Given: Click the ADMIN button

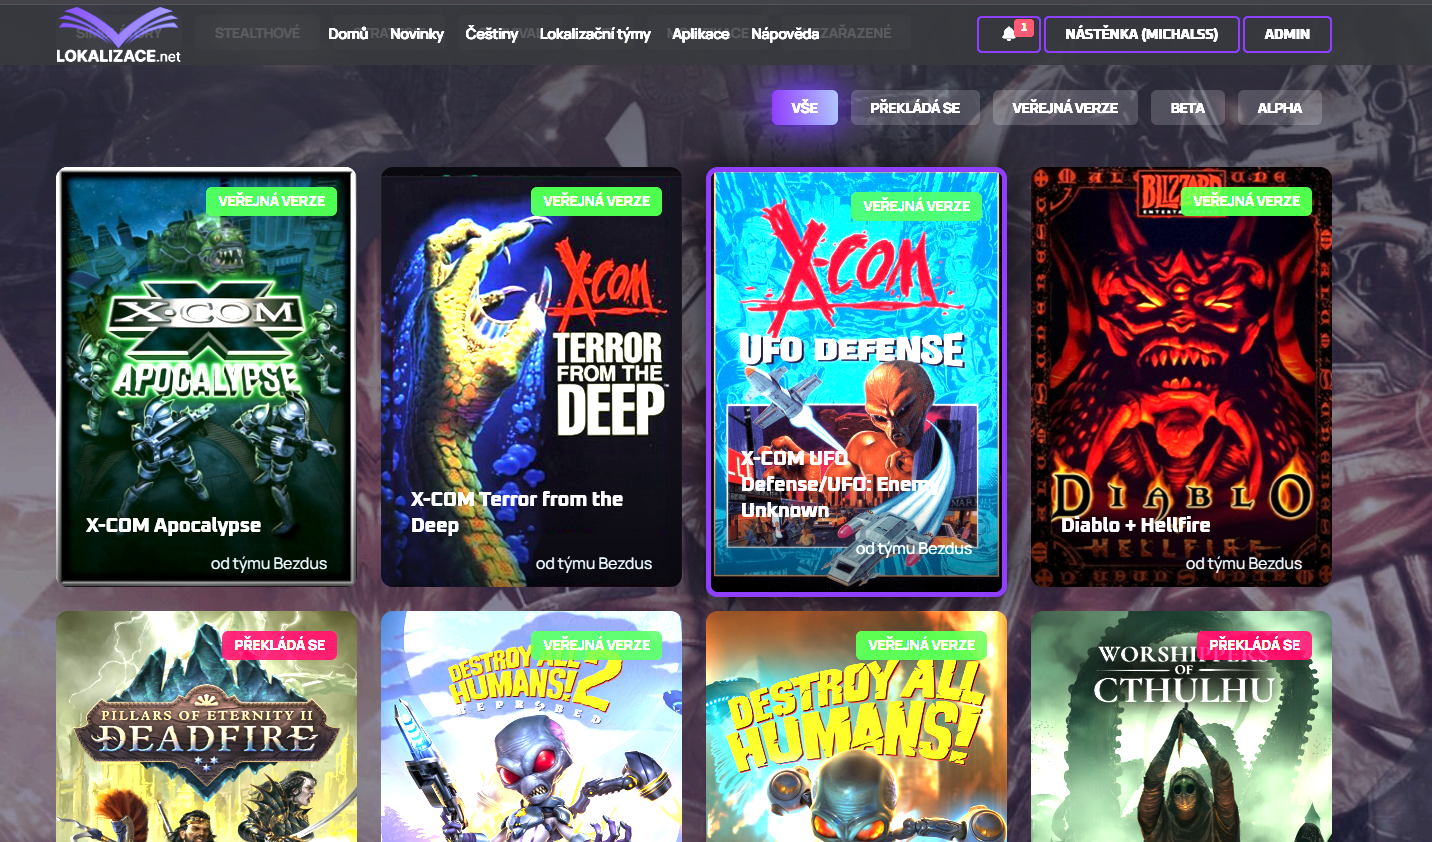Looking at the screenshot, I should [1286, 34].
